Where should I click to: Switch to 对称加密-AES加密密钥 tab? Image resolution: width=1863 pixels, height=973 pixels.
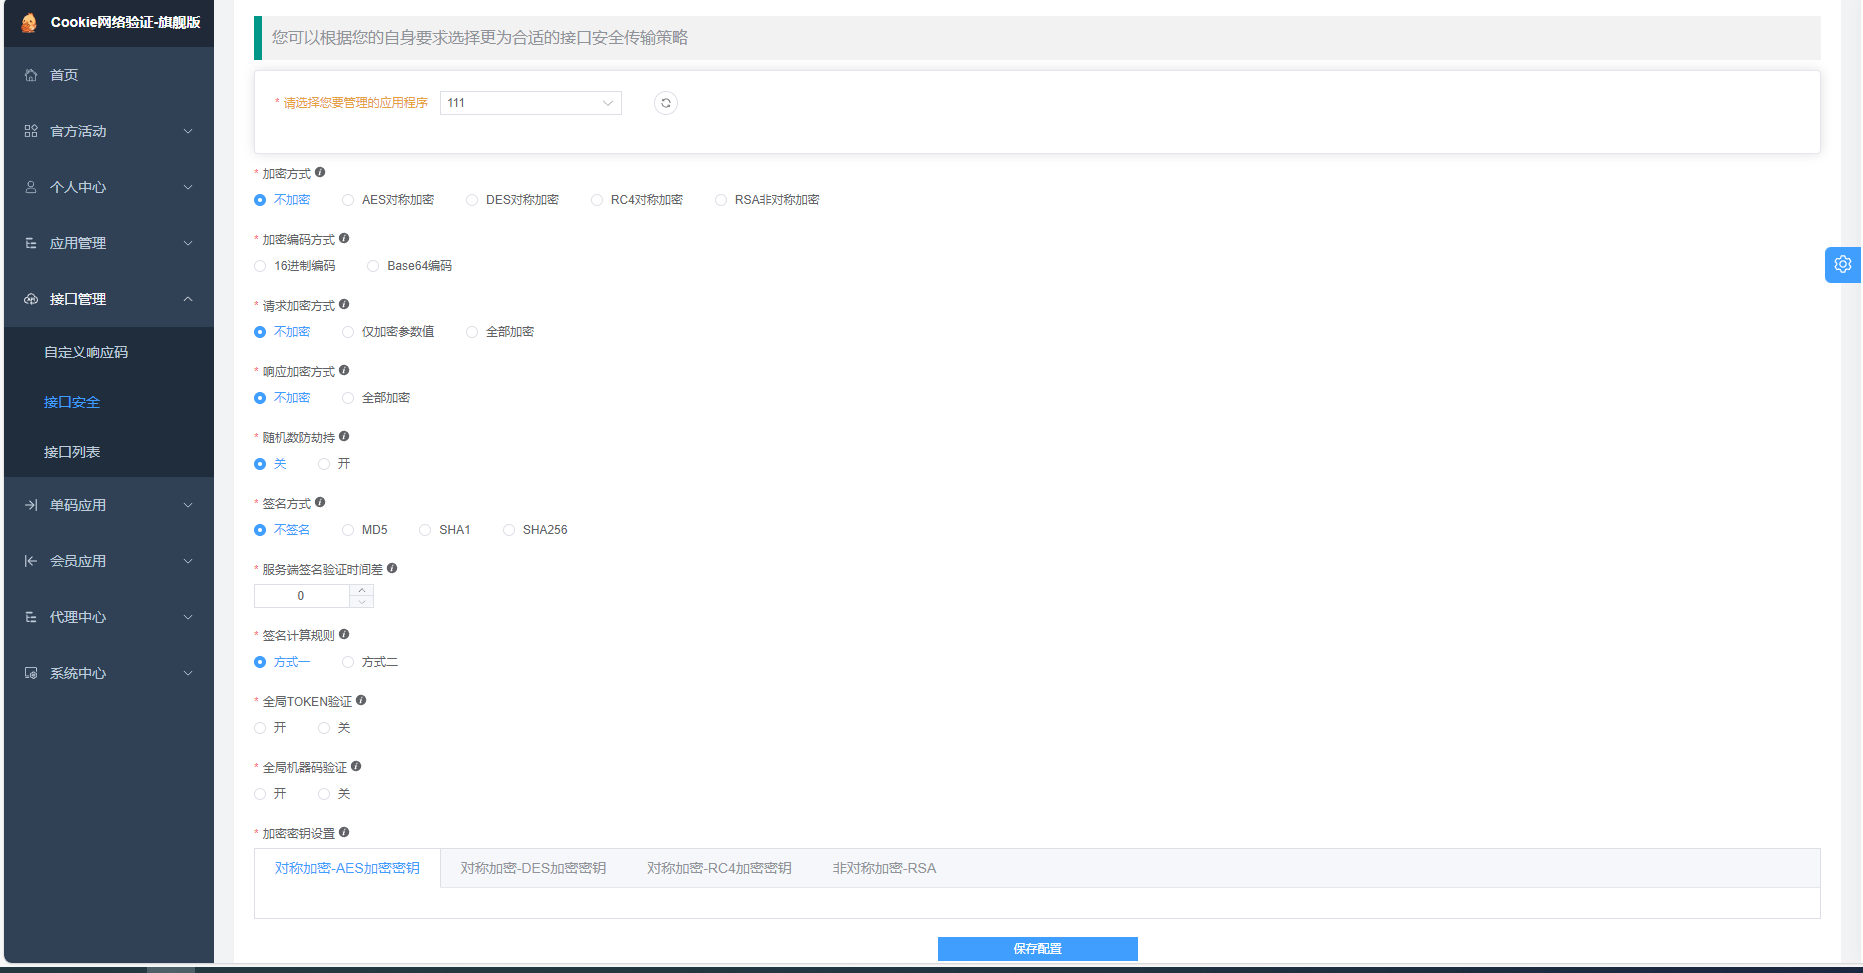(347, 868)
